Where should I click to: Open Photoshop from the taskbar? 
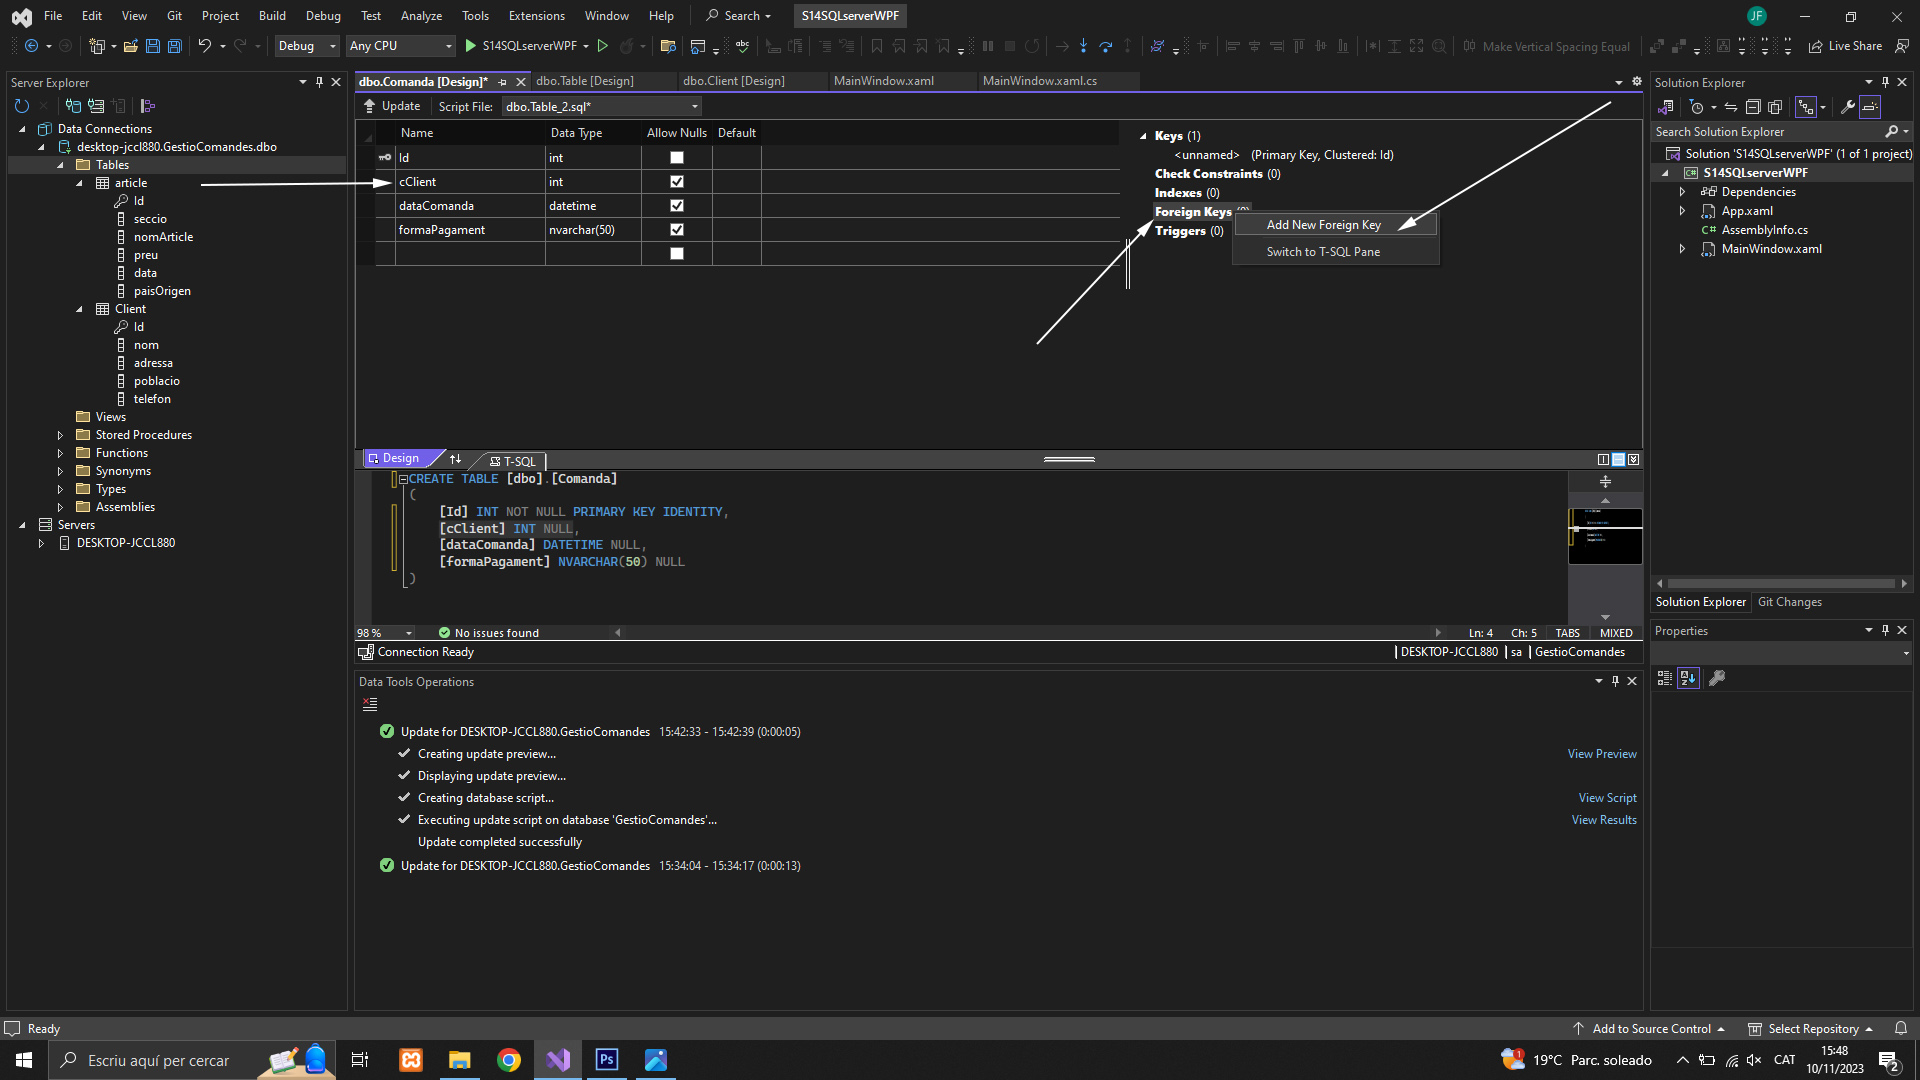[607, 1060]
